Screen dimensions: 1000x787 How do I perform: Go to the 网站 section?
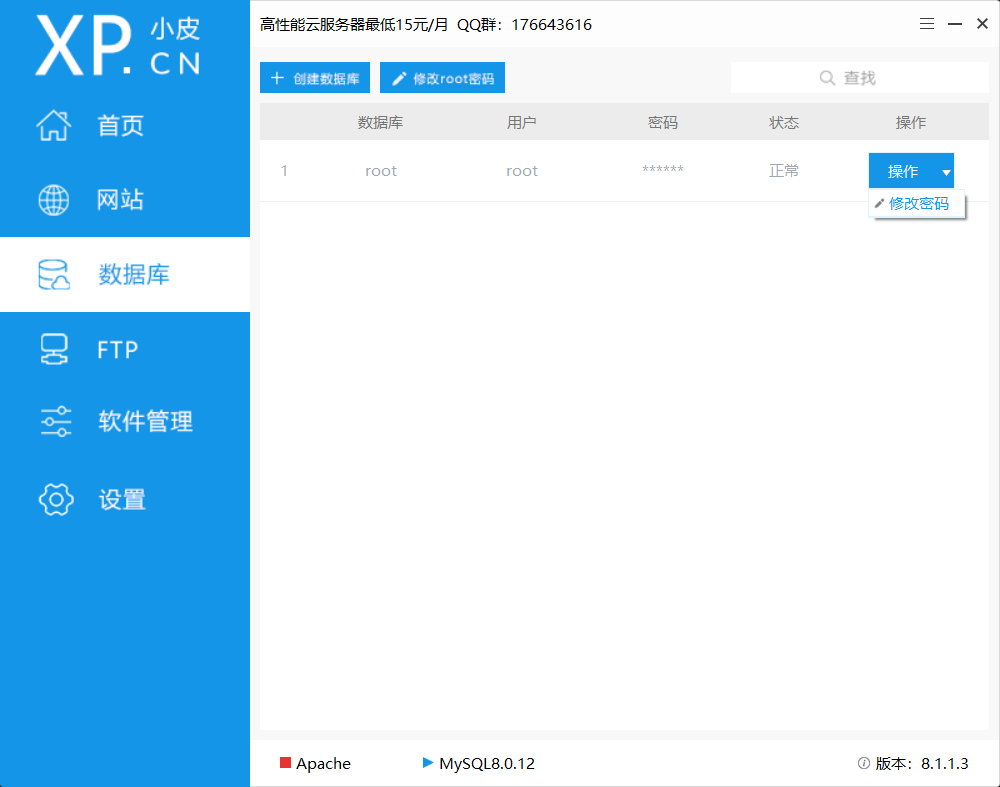pos(125,200)
